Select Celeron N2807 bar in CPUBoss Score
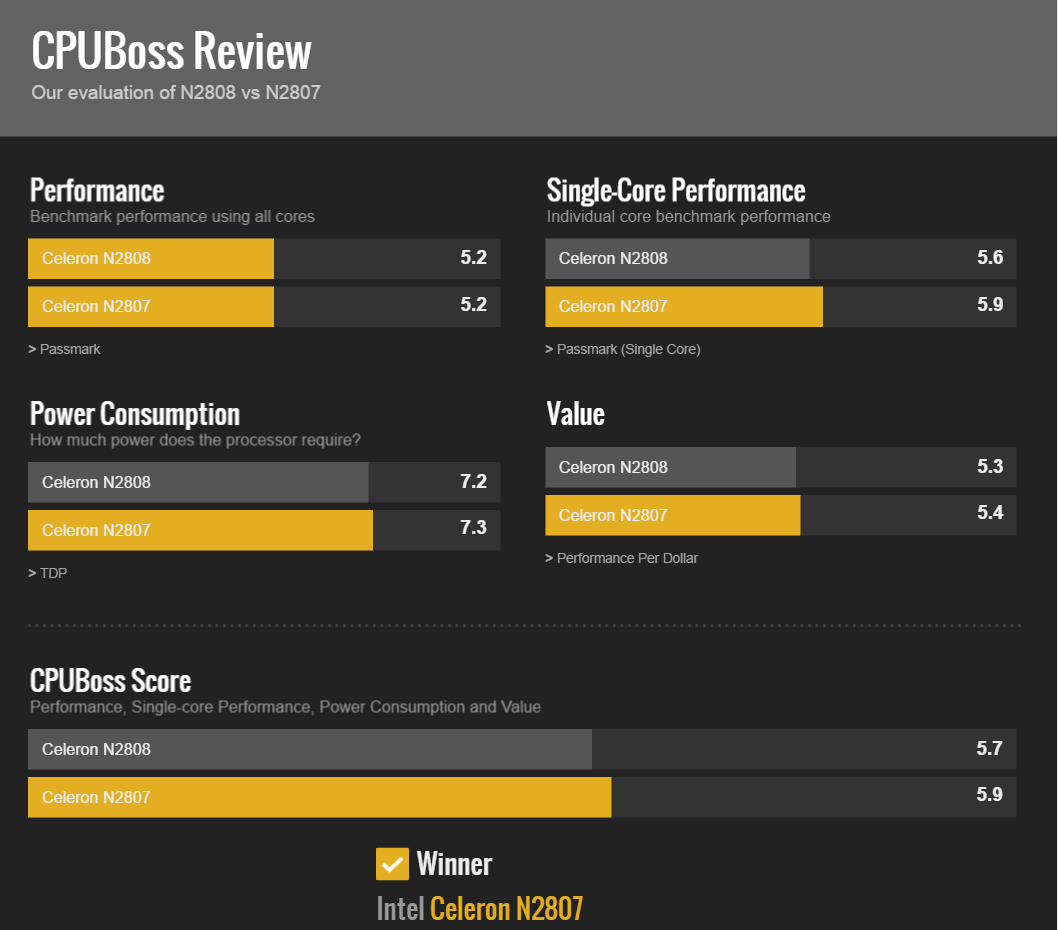The image size is (1058, 930). pos(522,797)
